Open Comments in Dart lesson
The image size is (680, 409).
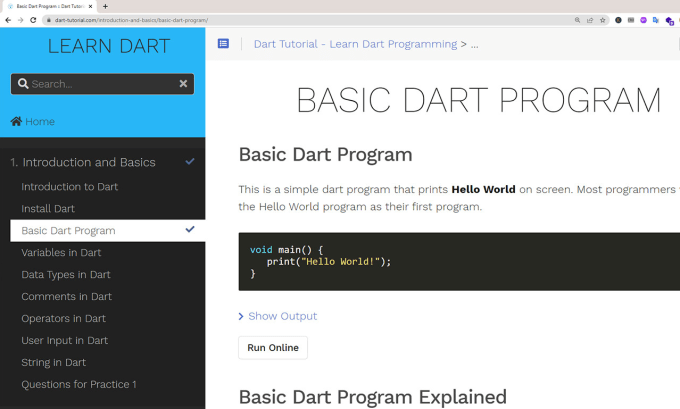(66, 297)
